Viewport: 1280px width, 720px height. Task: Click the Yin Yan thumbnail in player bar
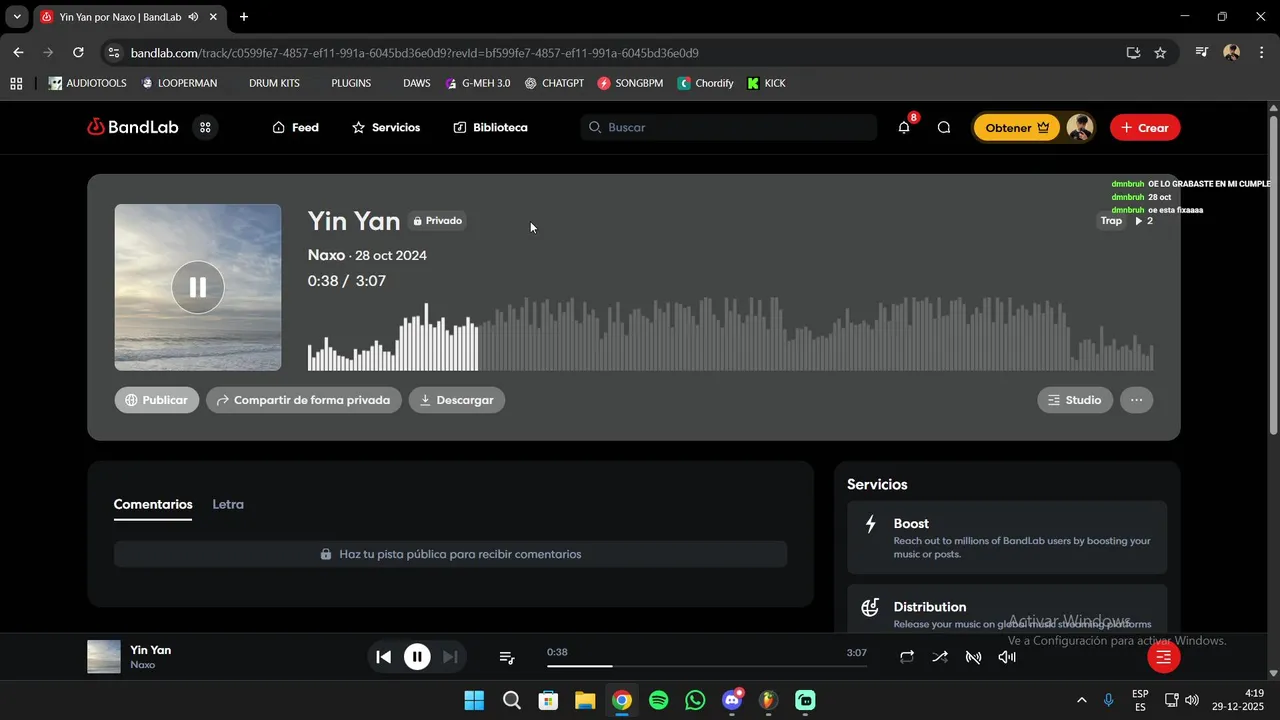(x=104, y=657)
